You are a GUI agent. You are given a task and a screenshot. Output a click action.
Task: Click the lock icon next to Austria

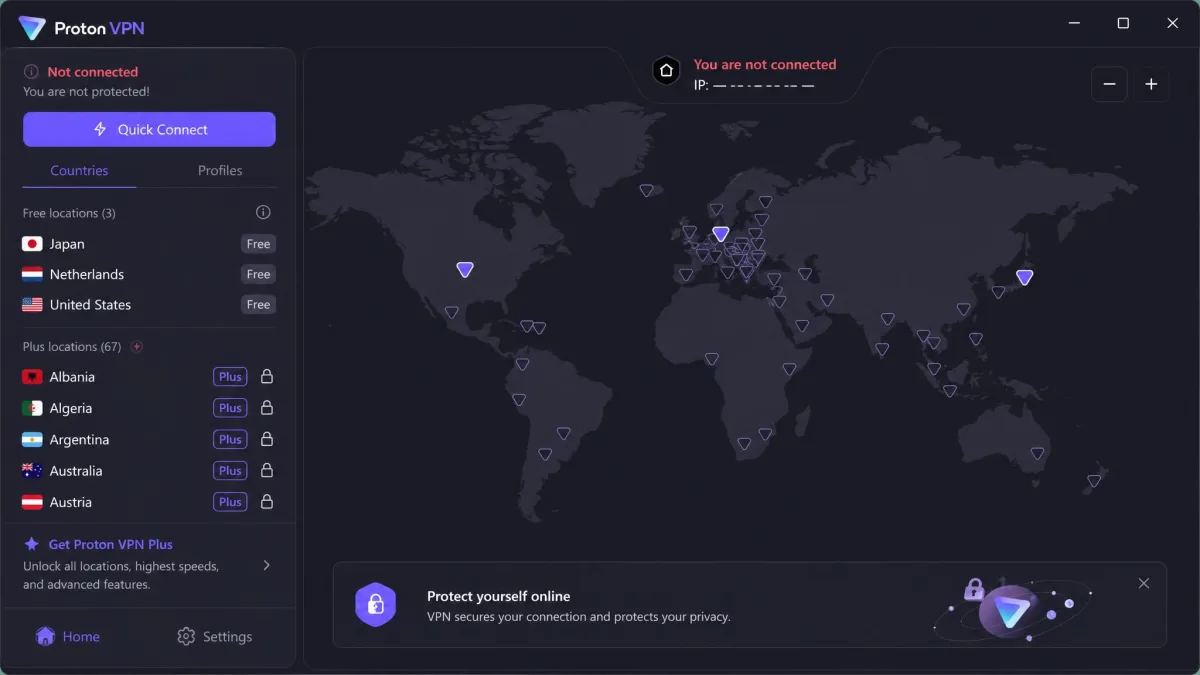coord(267,502)
